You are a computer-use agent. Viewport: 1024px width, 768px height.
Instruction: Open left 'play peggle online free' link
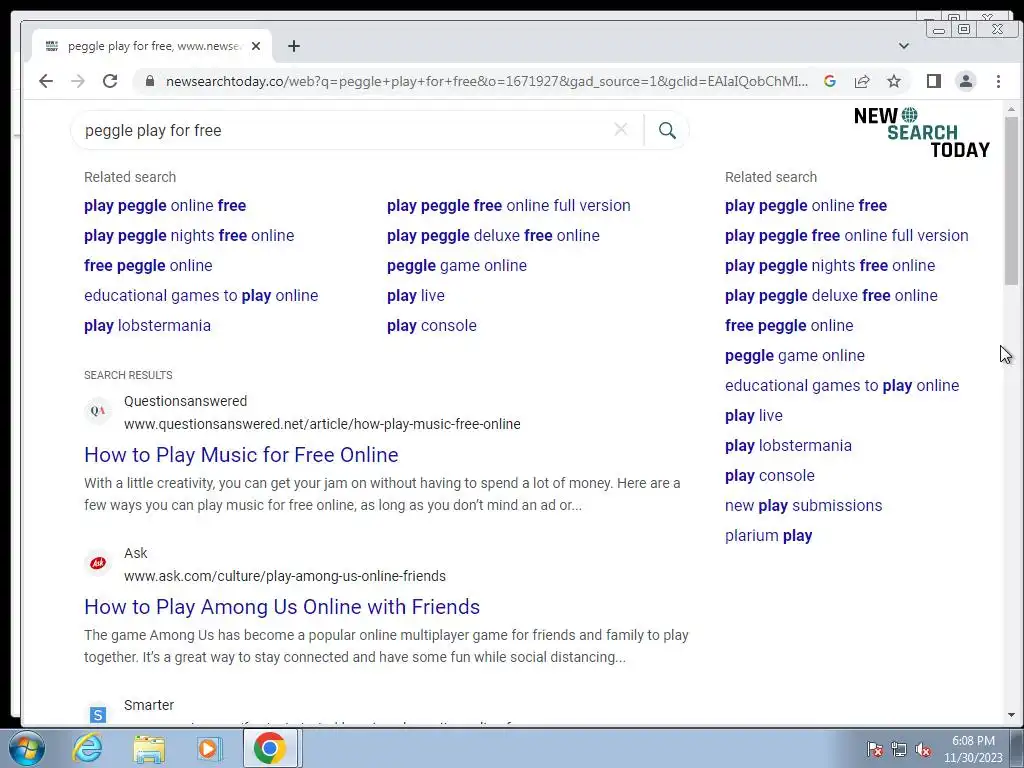[x=165, y=205]
